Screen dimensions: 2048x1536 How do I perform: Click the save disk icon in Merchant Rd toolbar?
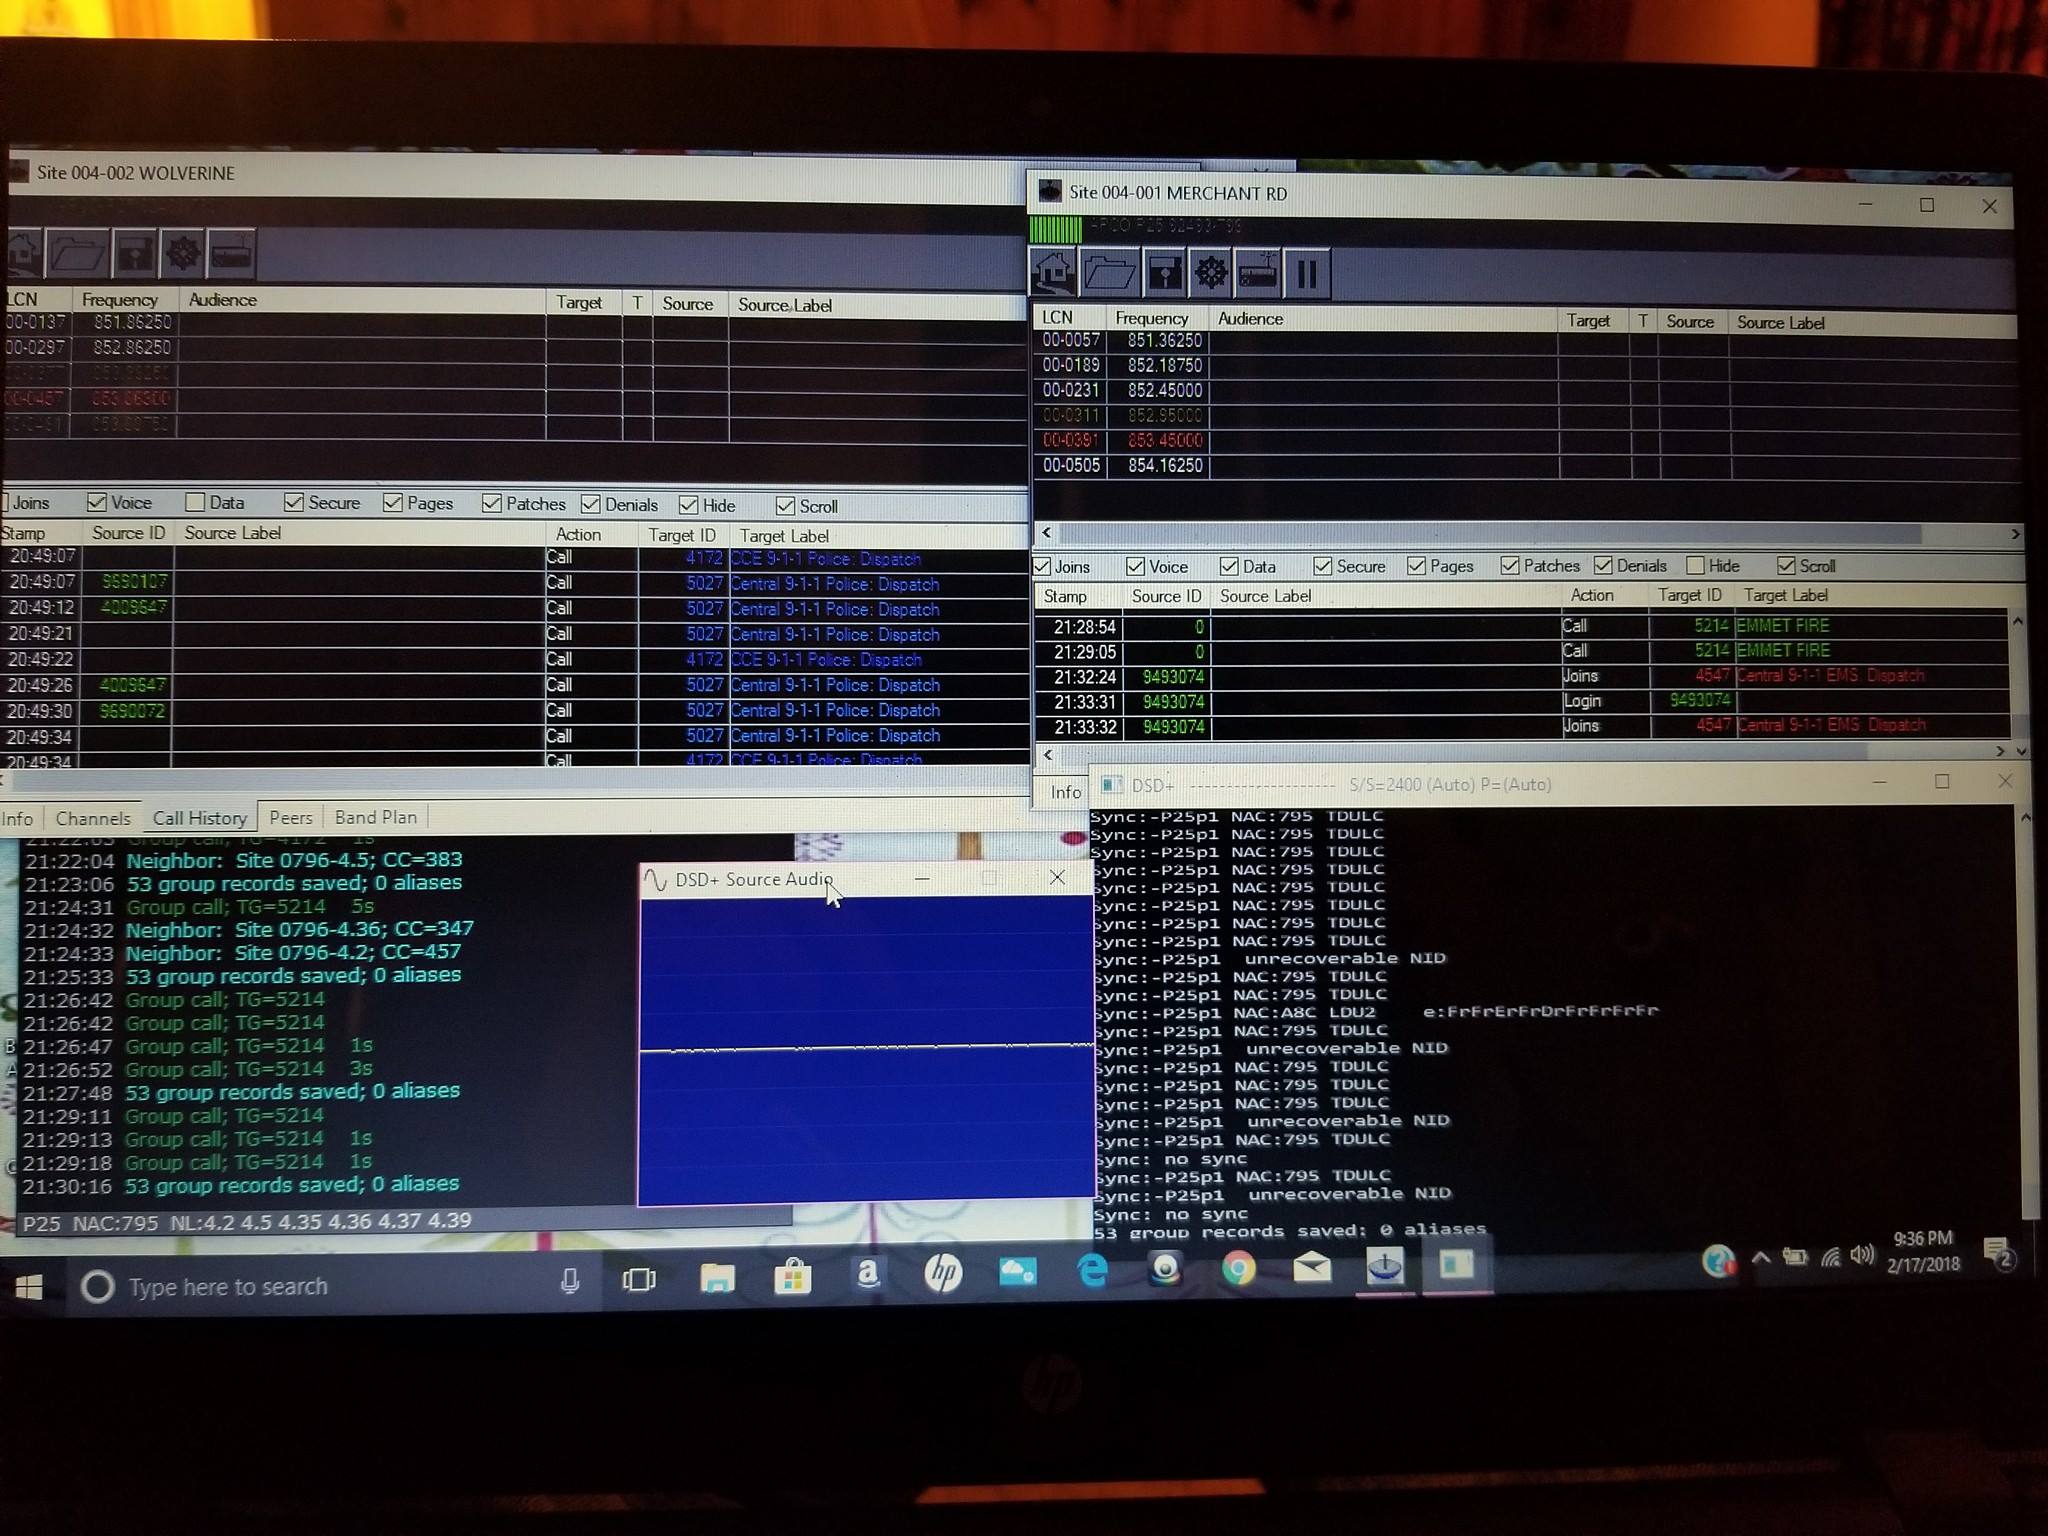tap(1163, 272)
